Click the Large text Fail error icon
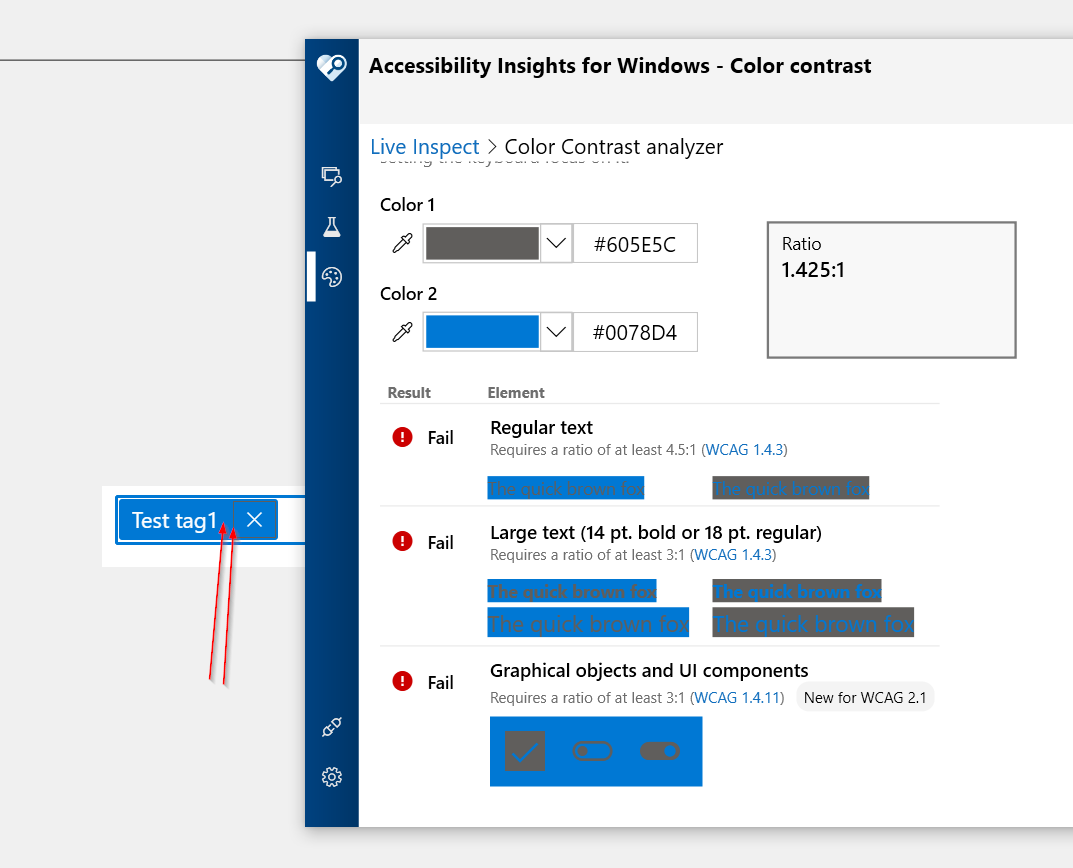The image size is (1073, 868). (x=402, y=541)
